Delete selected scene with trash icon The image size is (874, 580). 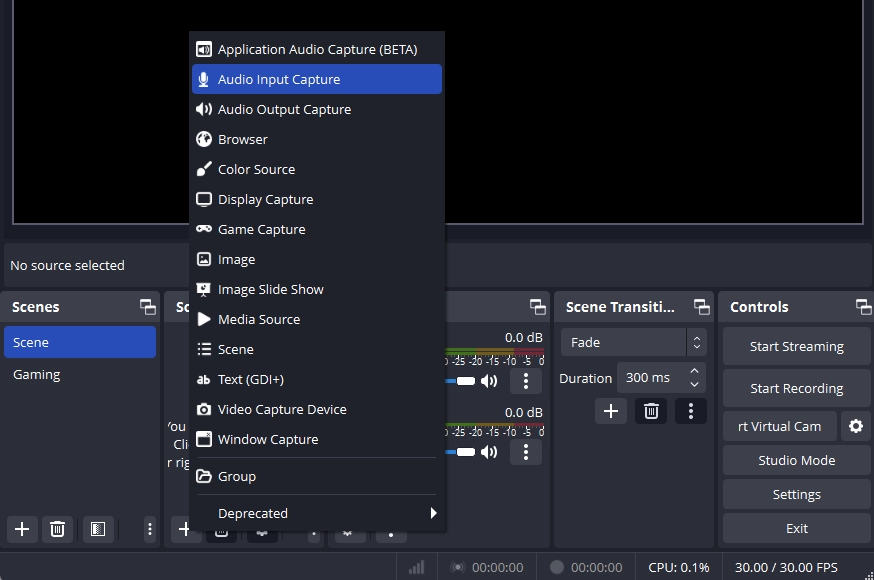pyautogui.click(x=57, y=529)
